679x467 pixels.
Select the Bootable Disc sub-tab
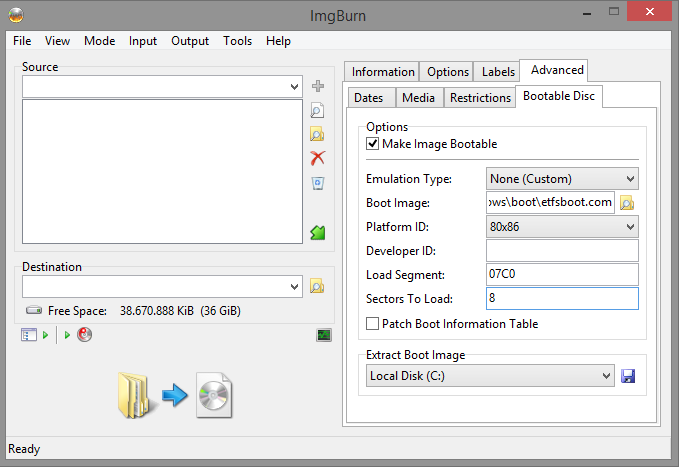(559, 96)
